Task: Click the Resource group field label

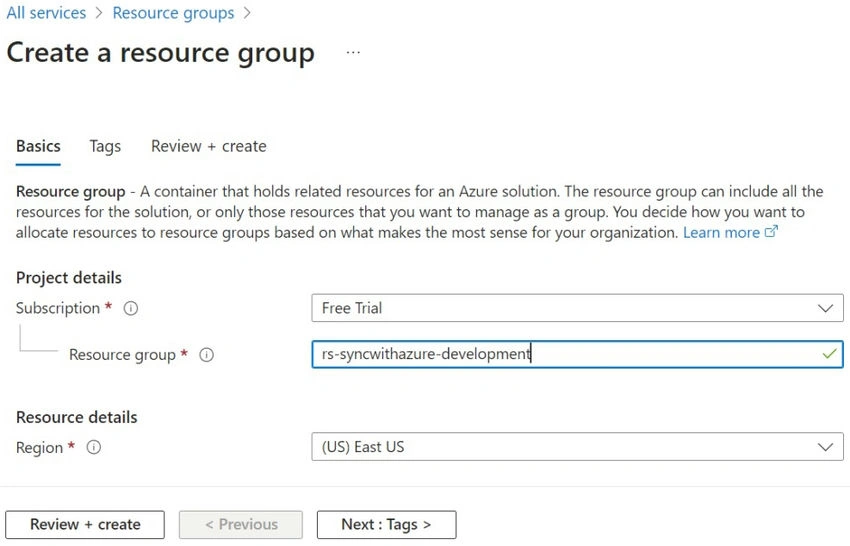Action: tap(123, 355)
